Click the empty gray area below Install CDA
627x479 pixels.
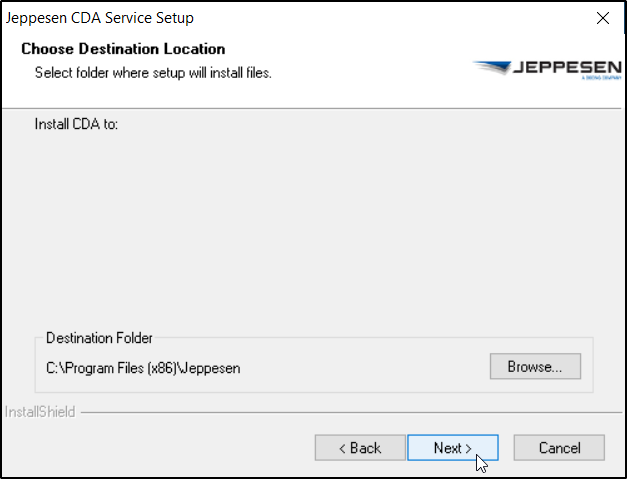point(300,230)
